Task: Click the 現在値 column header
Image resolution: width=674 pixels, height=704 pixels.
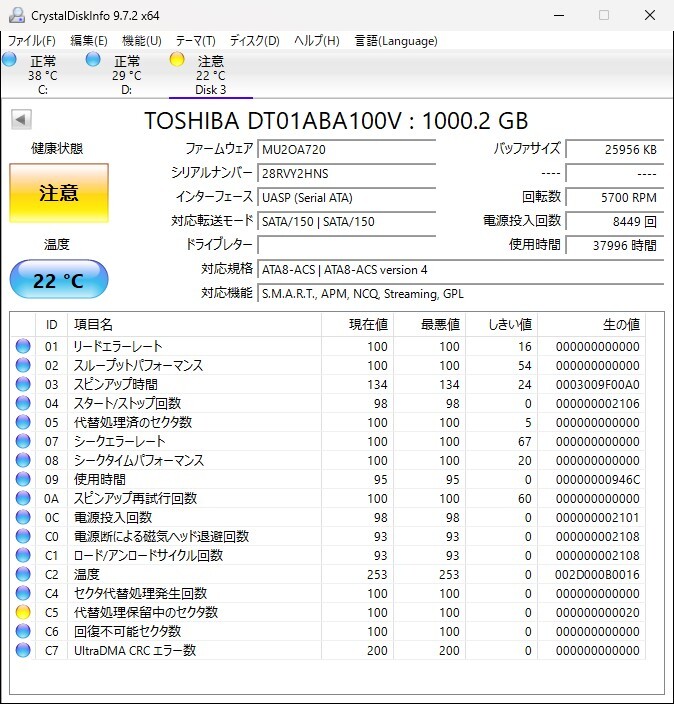Action: (x=357, y=325)
